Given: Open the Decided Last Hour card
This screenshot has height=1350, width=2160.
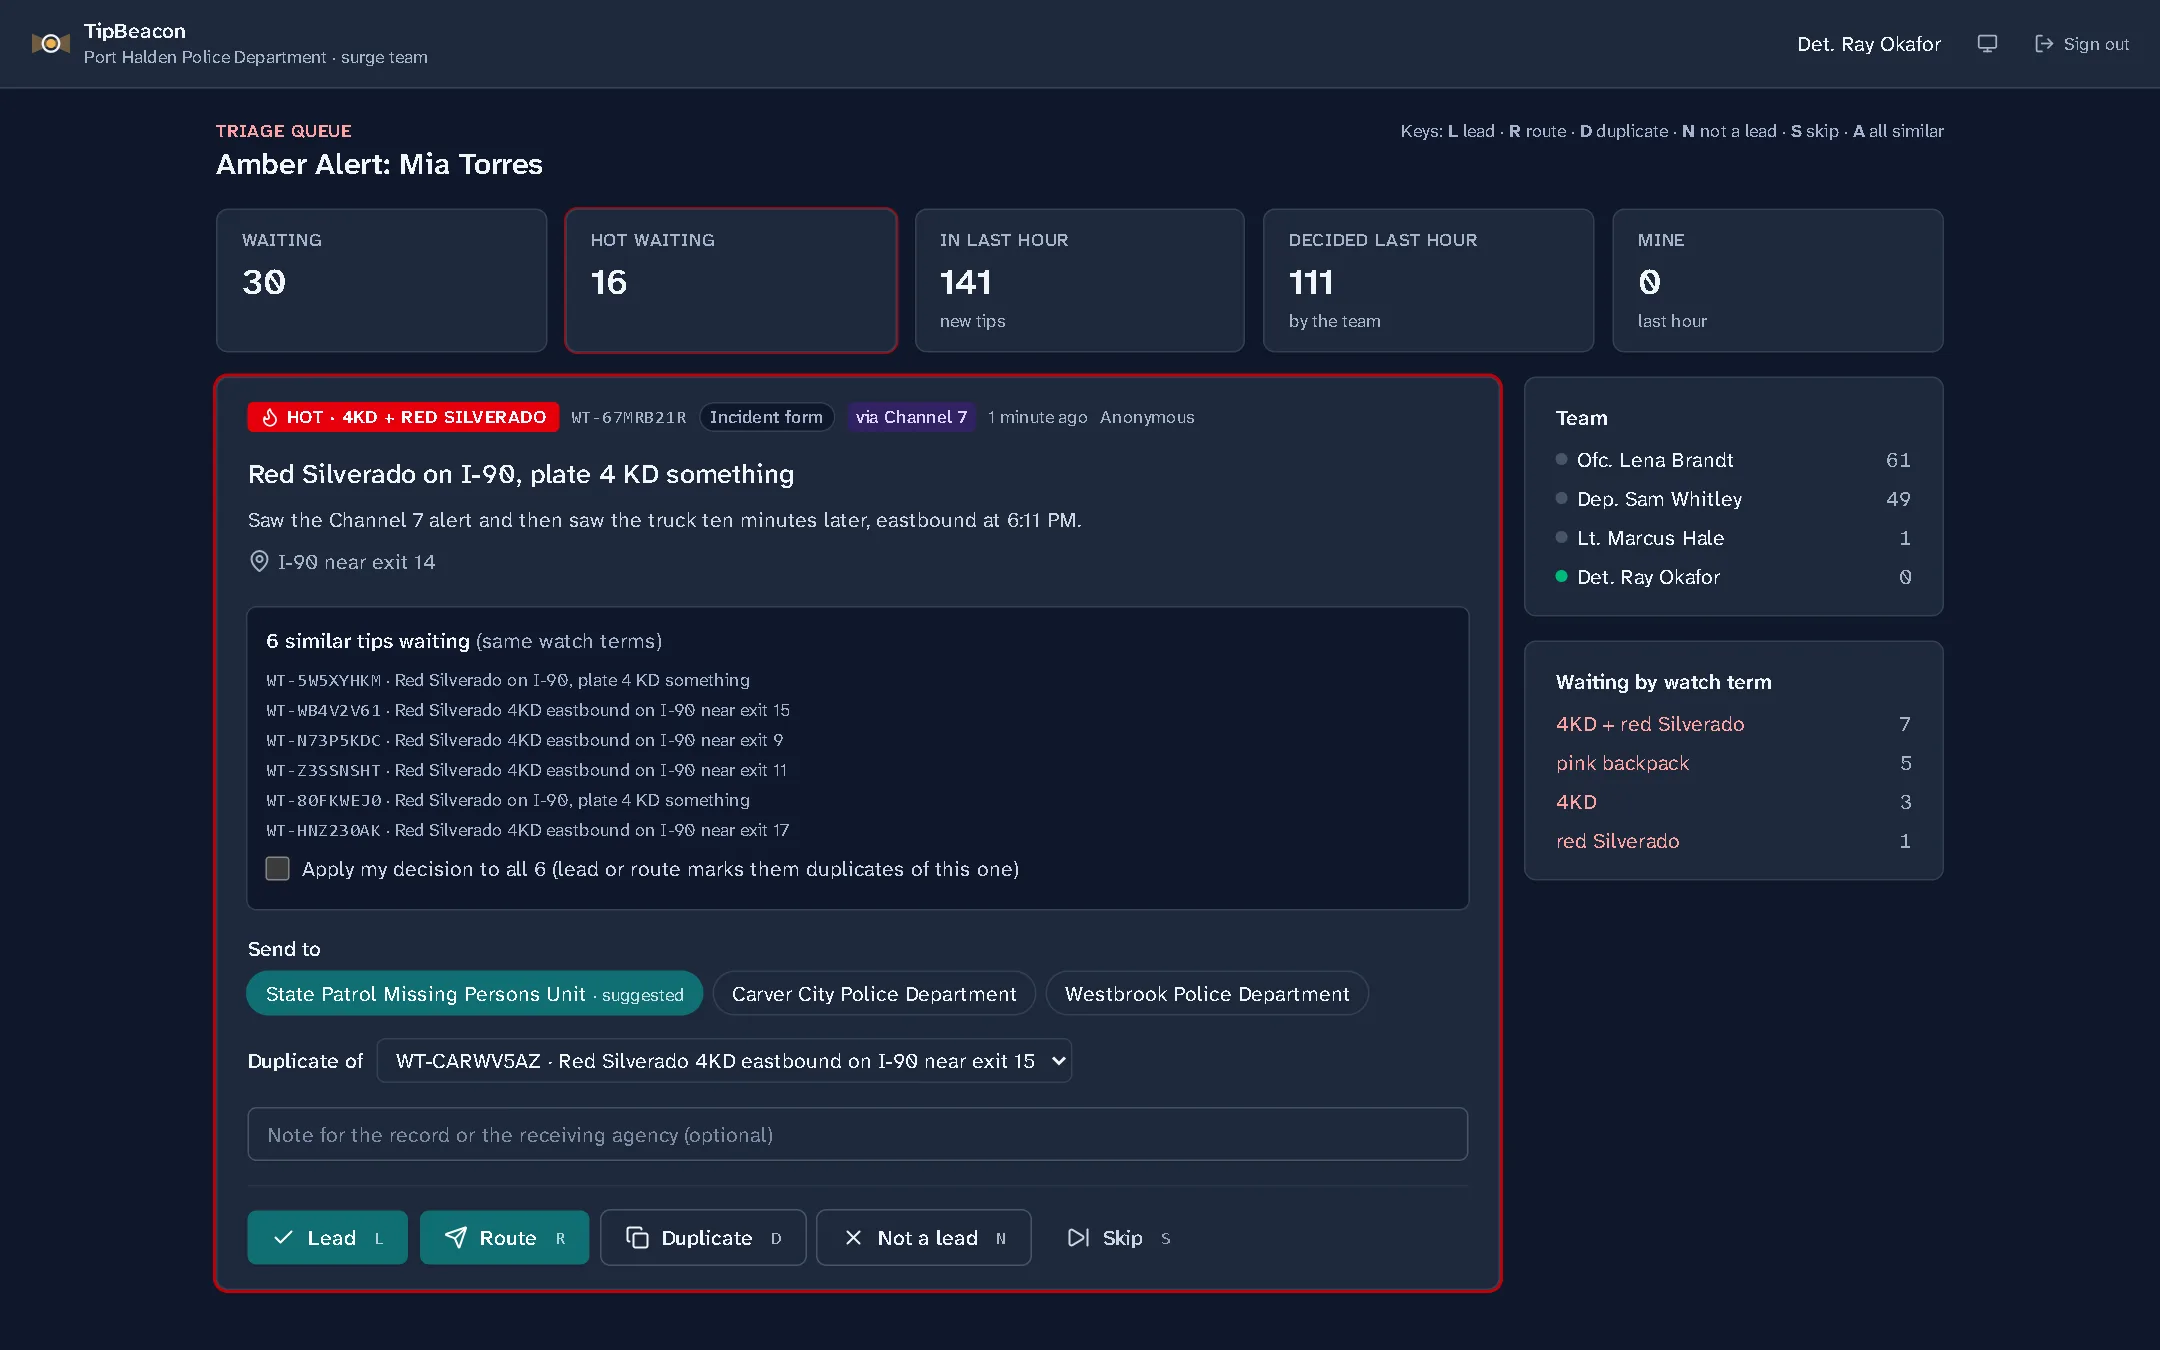Looking at the screenshot, I should pyautogui.click(x=1429, y=280).
